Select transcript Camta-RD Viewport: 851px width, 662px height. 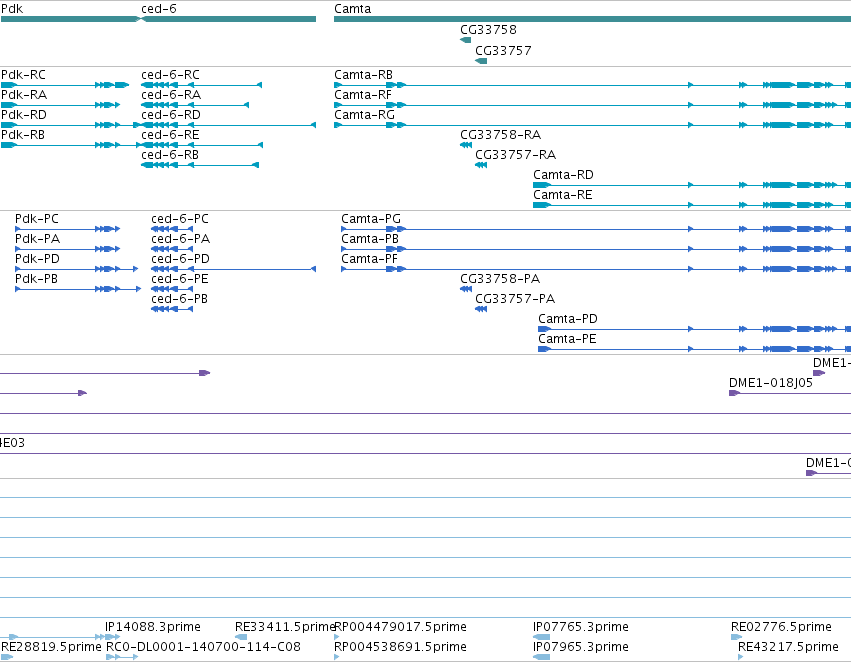click(563, 175)
